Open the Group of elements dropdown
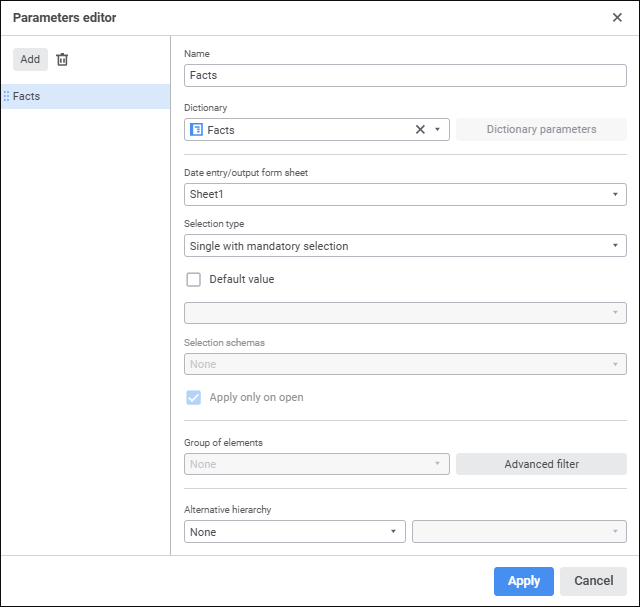This screenshot has width=640, height=607. point(317,464)
